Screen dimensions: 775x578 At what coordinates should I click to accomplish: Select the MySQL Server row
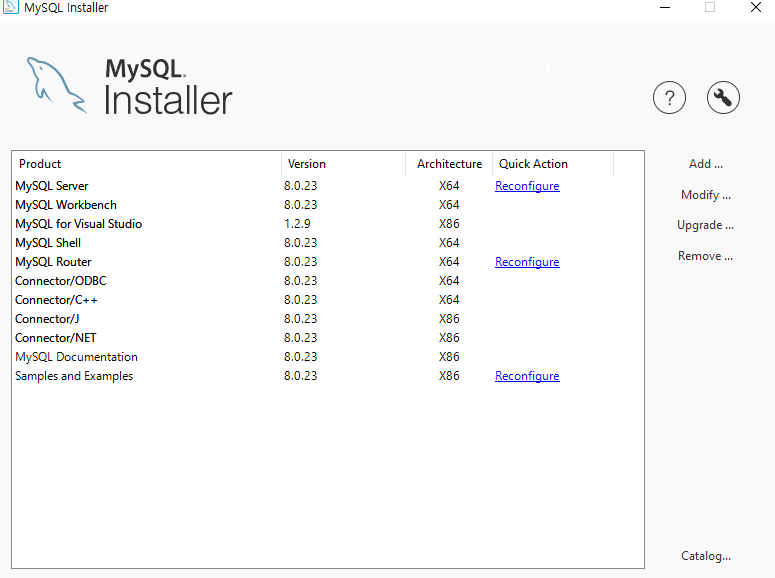tap(328, 186)
